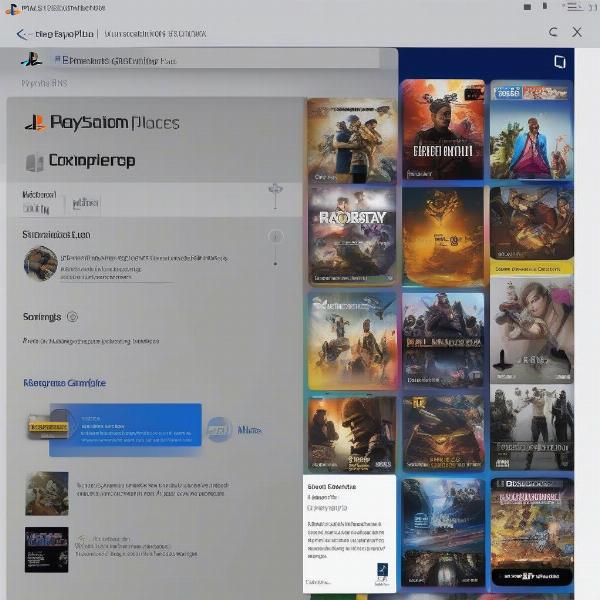
Task: Open the orange battlefield map game cover
Action: point(532,532)
